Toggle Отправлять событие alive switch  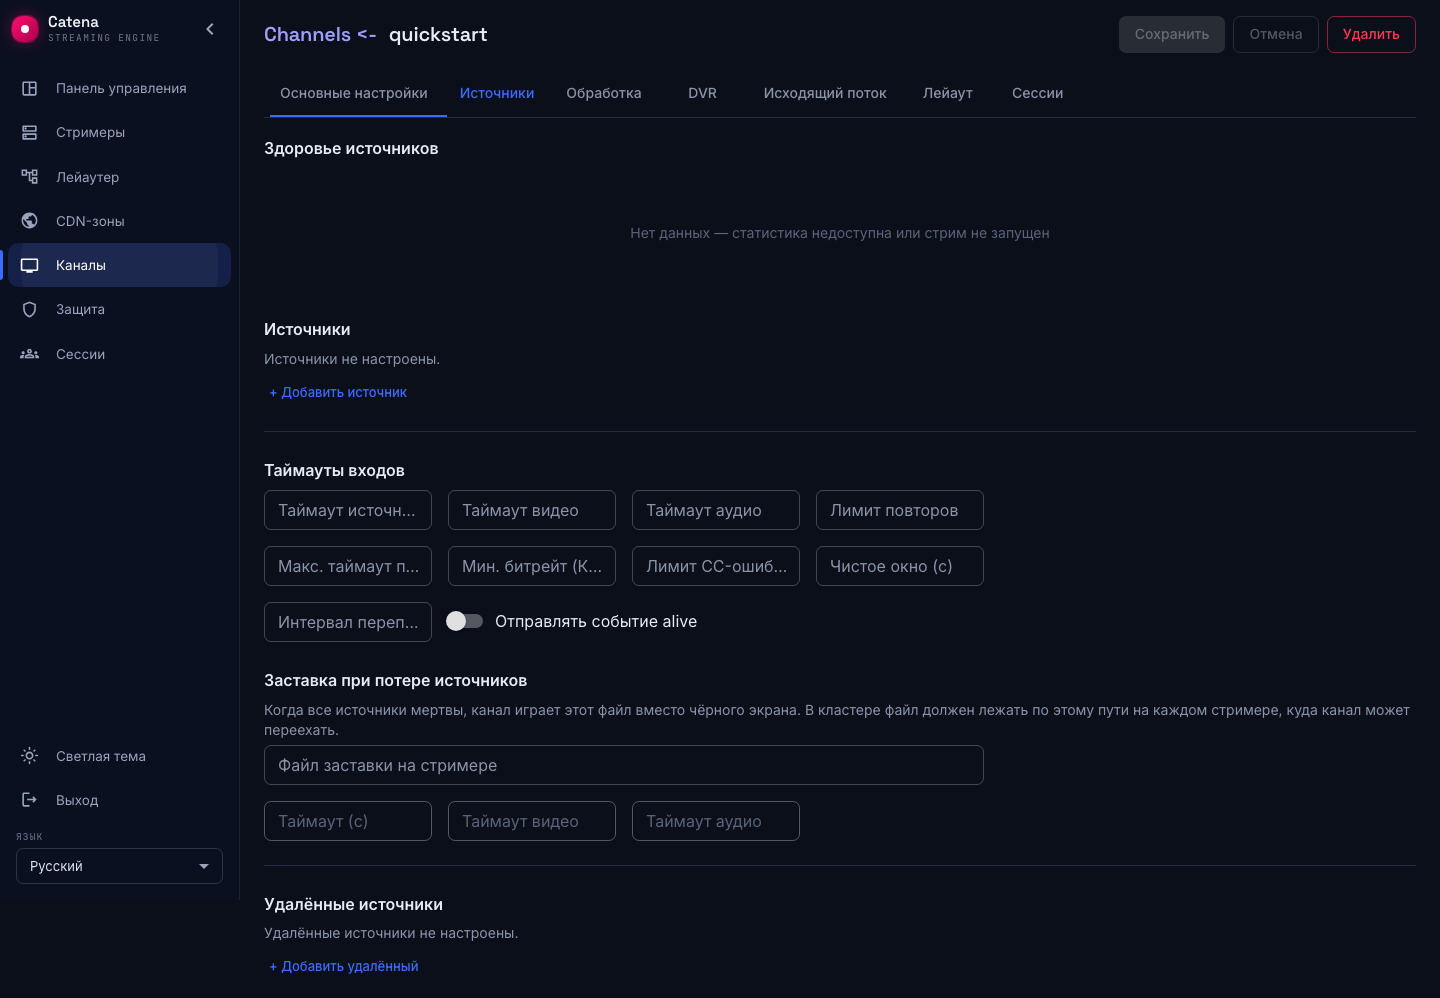click(464, 621)
